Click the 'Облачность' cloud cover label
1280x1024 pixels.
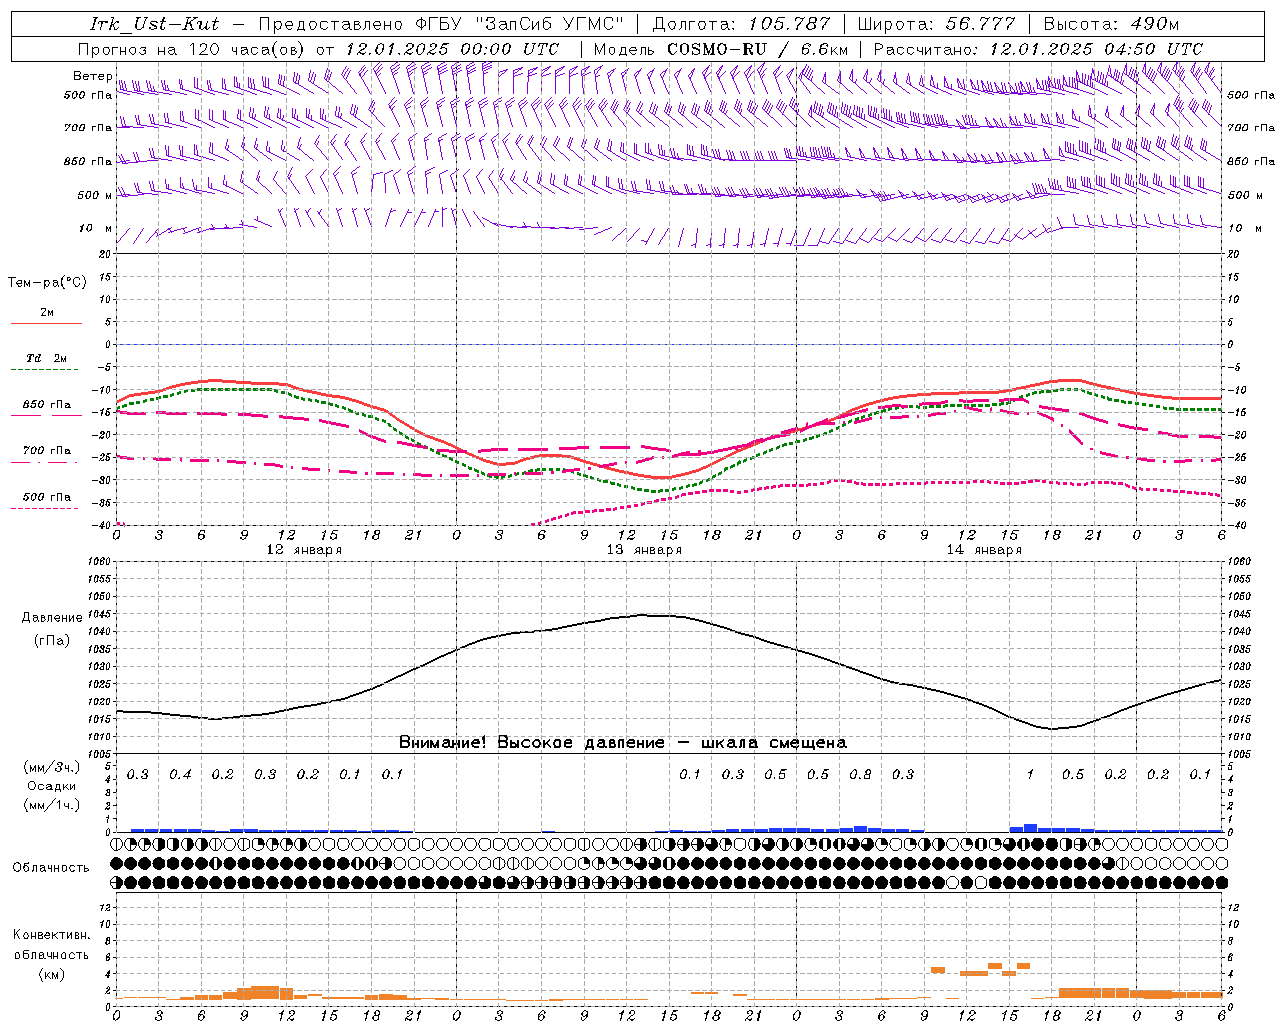tap(51, 868)
